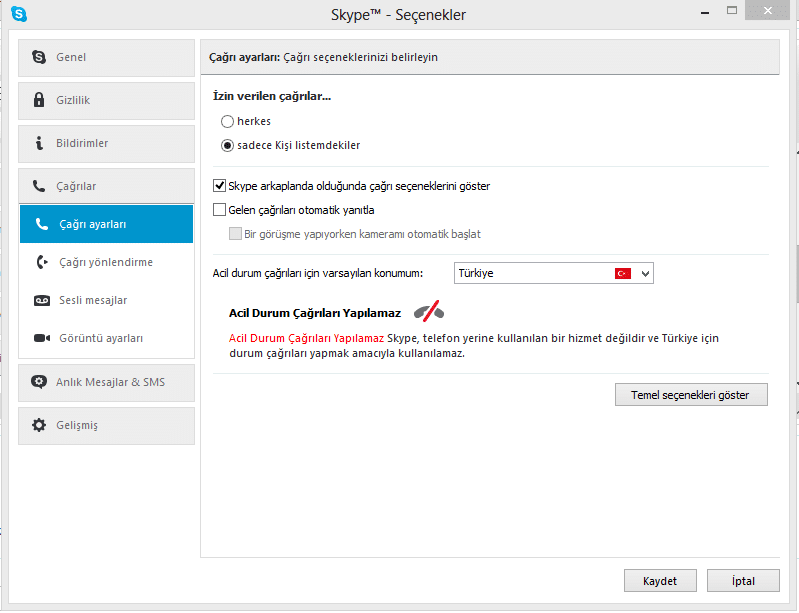Uncheck 'Skype arkaplanda olduğunda çağrı seçeneklerini göster'

219,185
